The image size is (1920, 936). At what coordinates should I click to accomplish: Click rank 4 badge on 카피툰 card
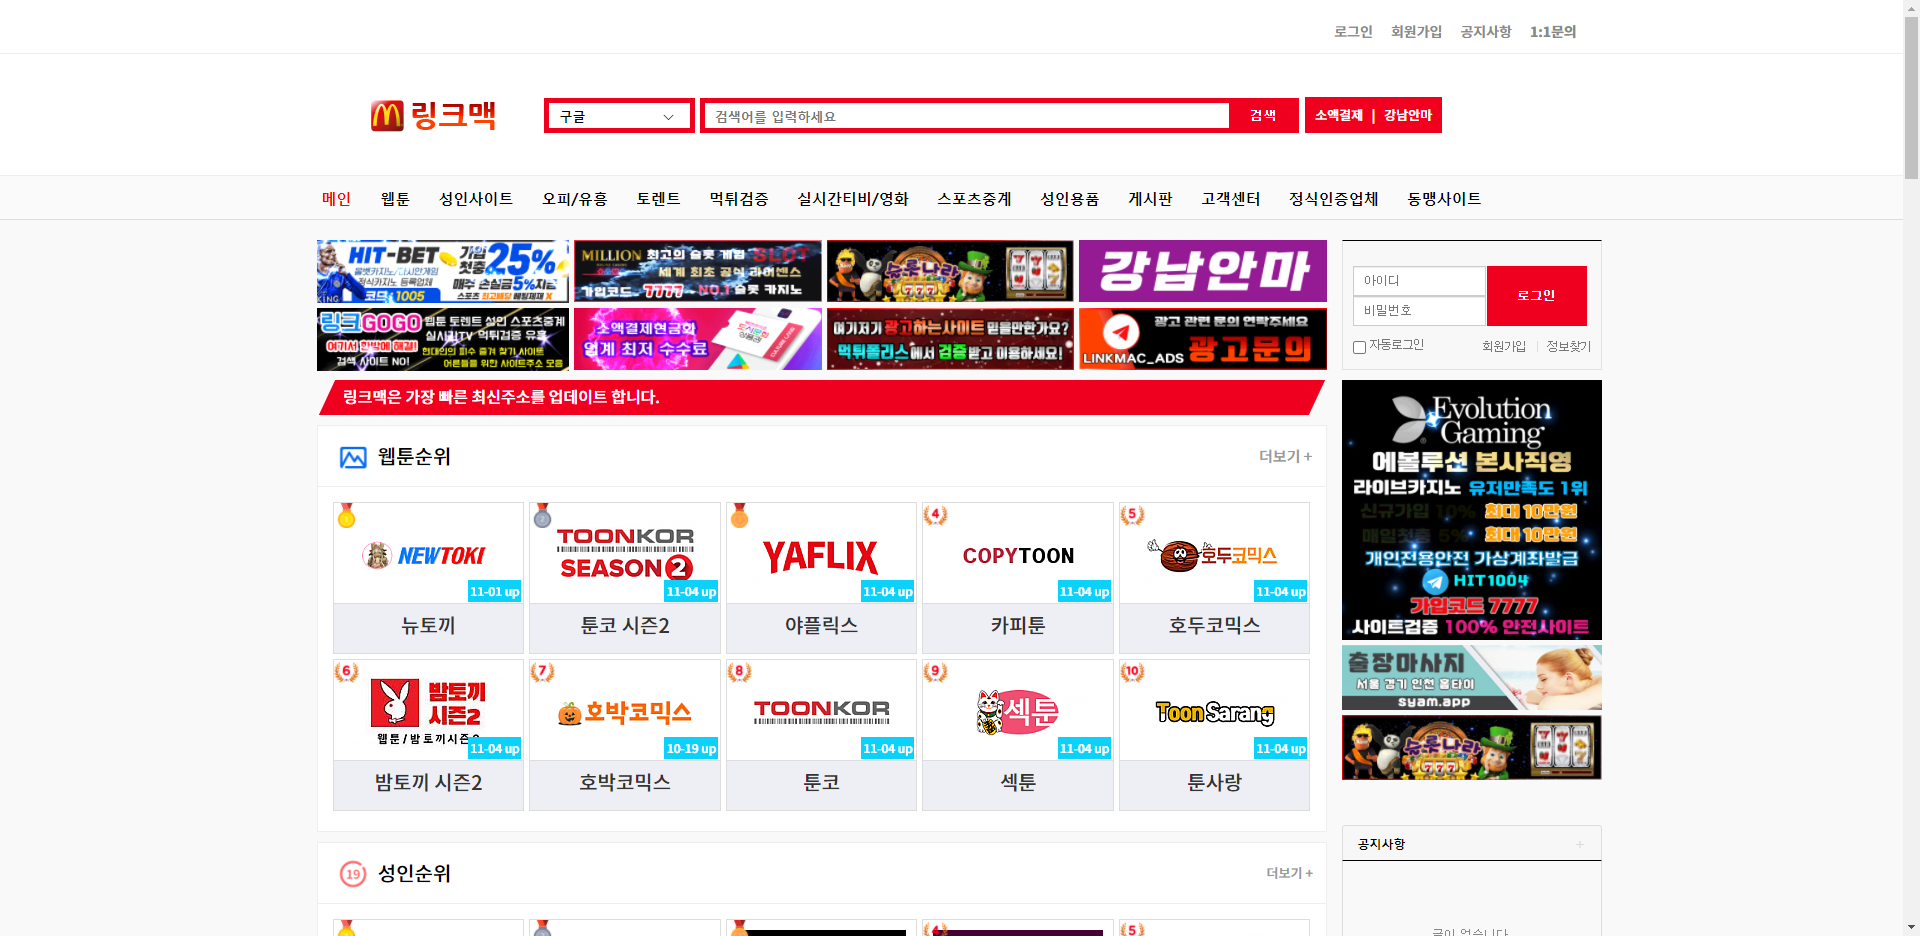[x=935, y=515]
